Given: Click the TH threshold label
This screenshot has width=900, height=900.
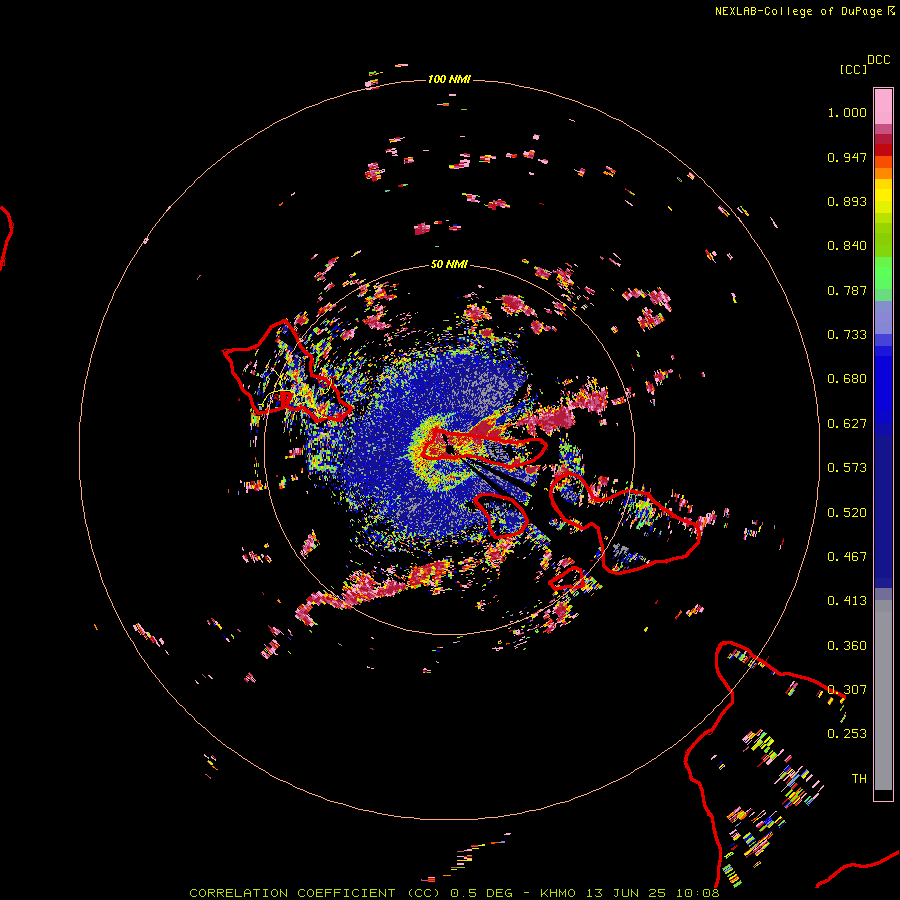Looking at the screenshot, I should pyautogui.click(x=859, y=779).
